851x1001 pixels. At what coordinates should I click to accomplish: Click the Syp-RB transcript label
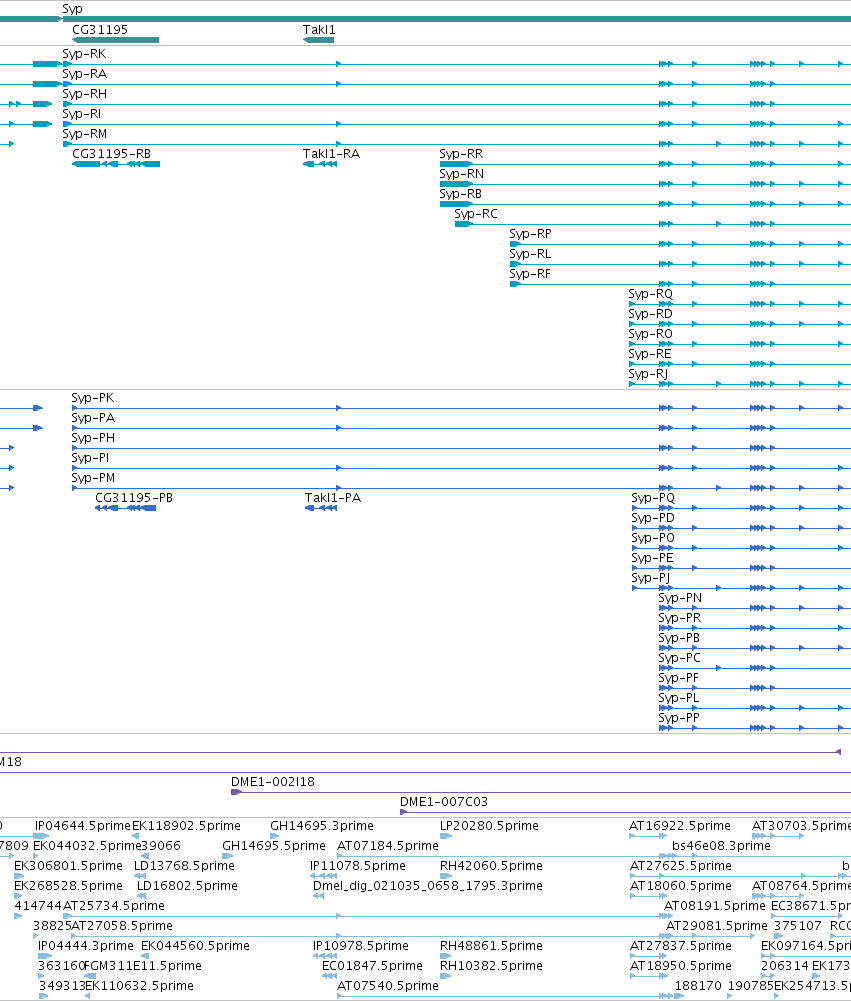(460, 193)
